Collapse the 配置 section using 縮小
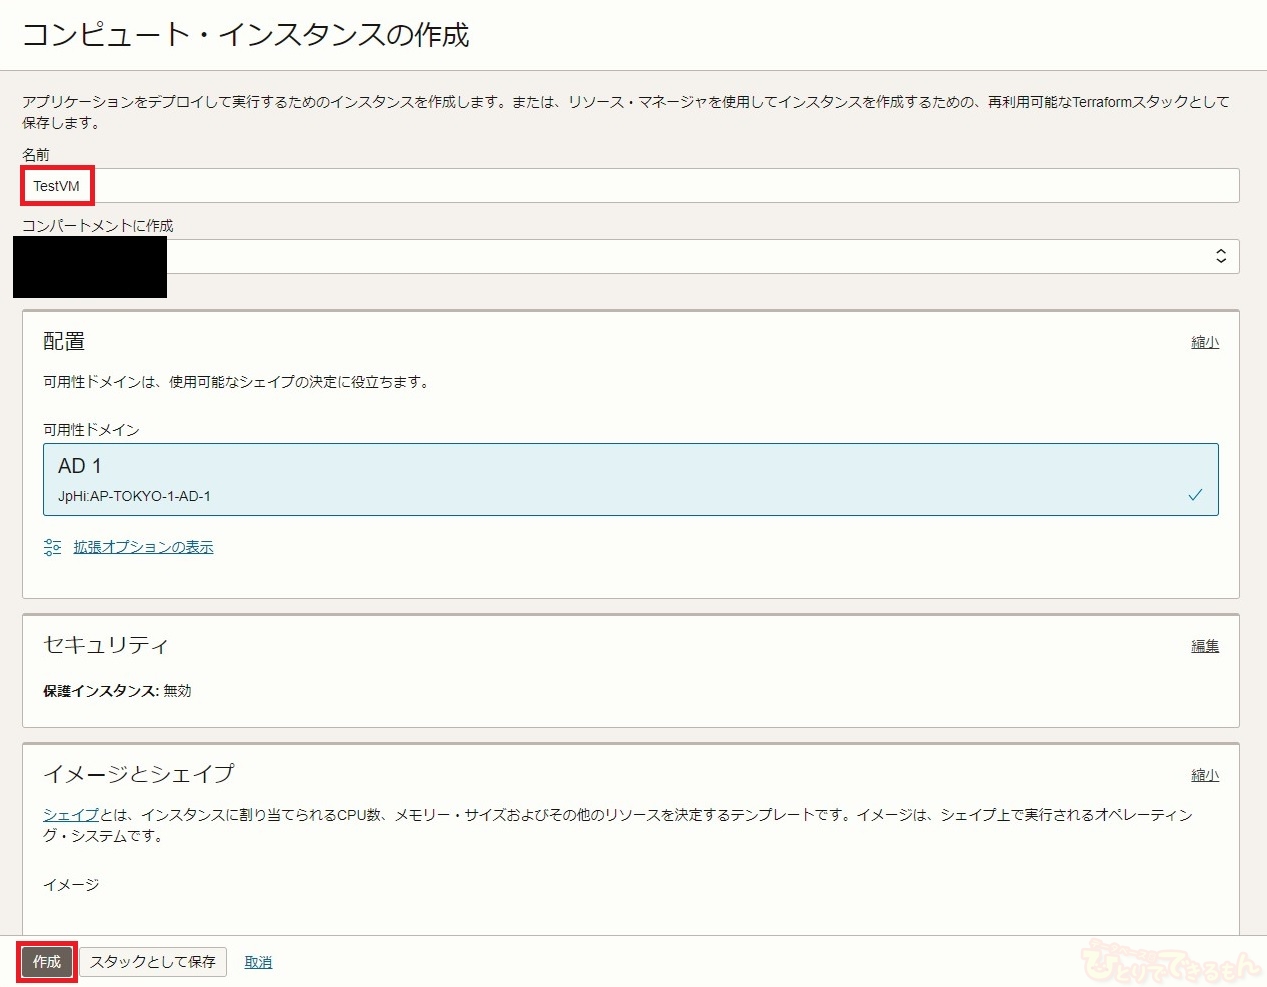This screenshot has height=987, width=1267. 1204,342
